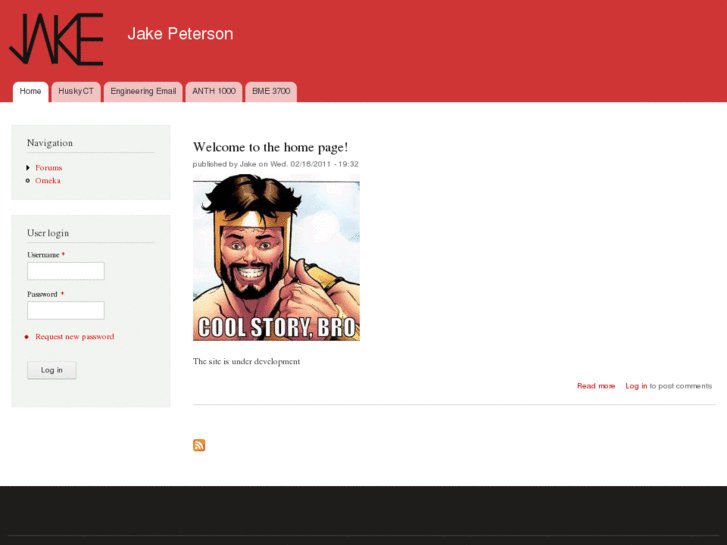This screenshot has height=545, width=727.
Task: Select the Home tab
Action: 31,91
